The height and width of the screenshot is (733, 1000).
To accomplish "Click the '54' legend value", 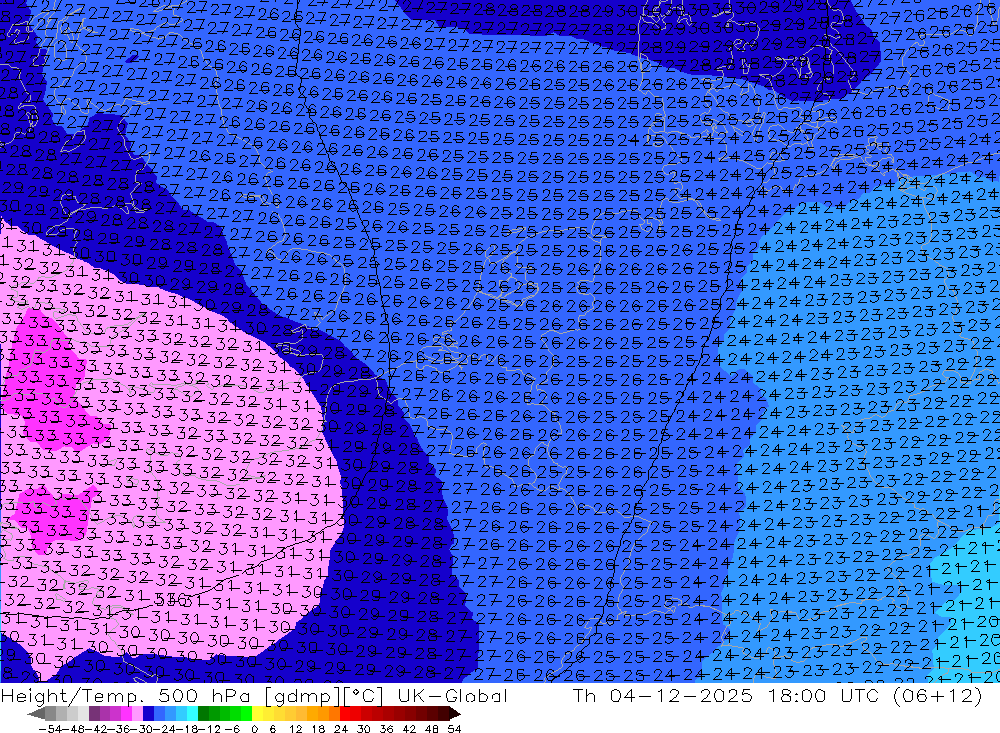I will [454, 729].
